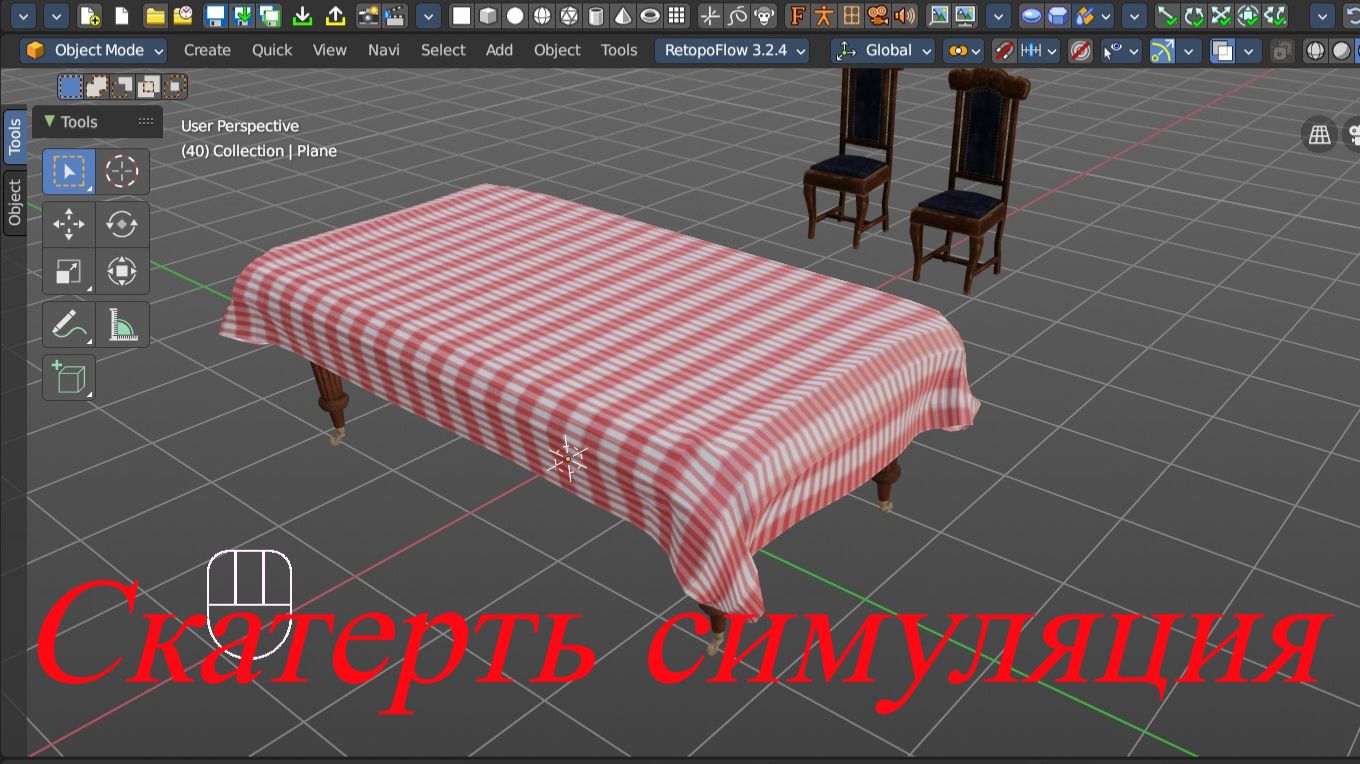Screen dimensions: 1360x764
Task: Choose the Move tool
Action: [x=68, y=224]
